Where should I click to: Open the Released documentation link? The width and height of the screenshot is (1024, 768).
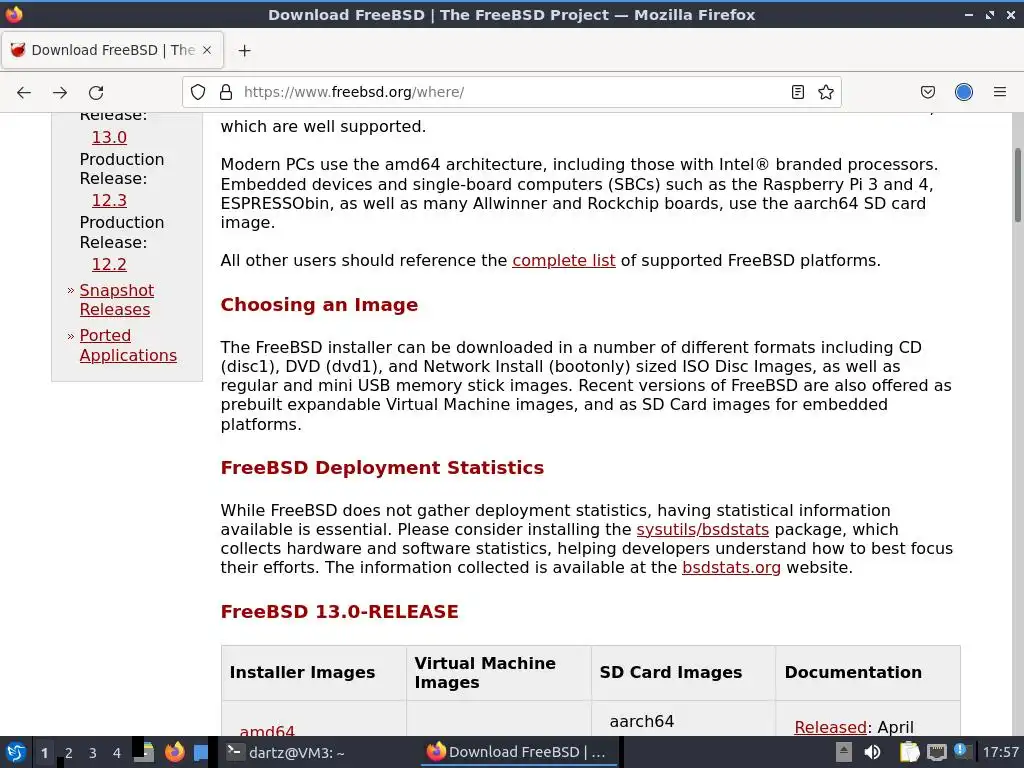(x=830, y=727)
